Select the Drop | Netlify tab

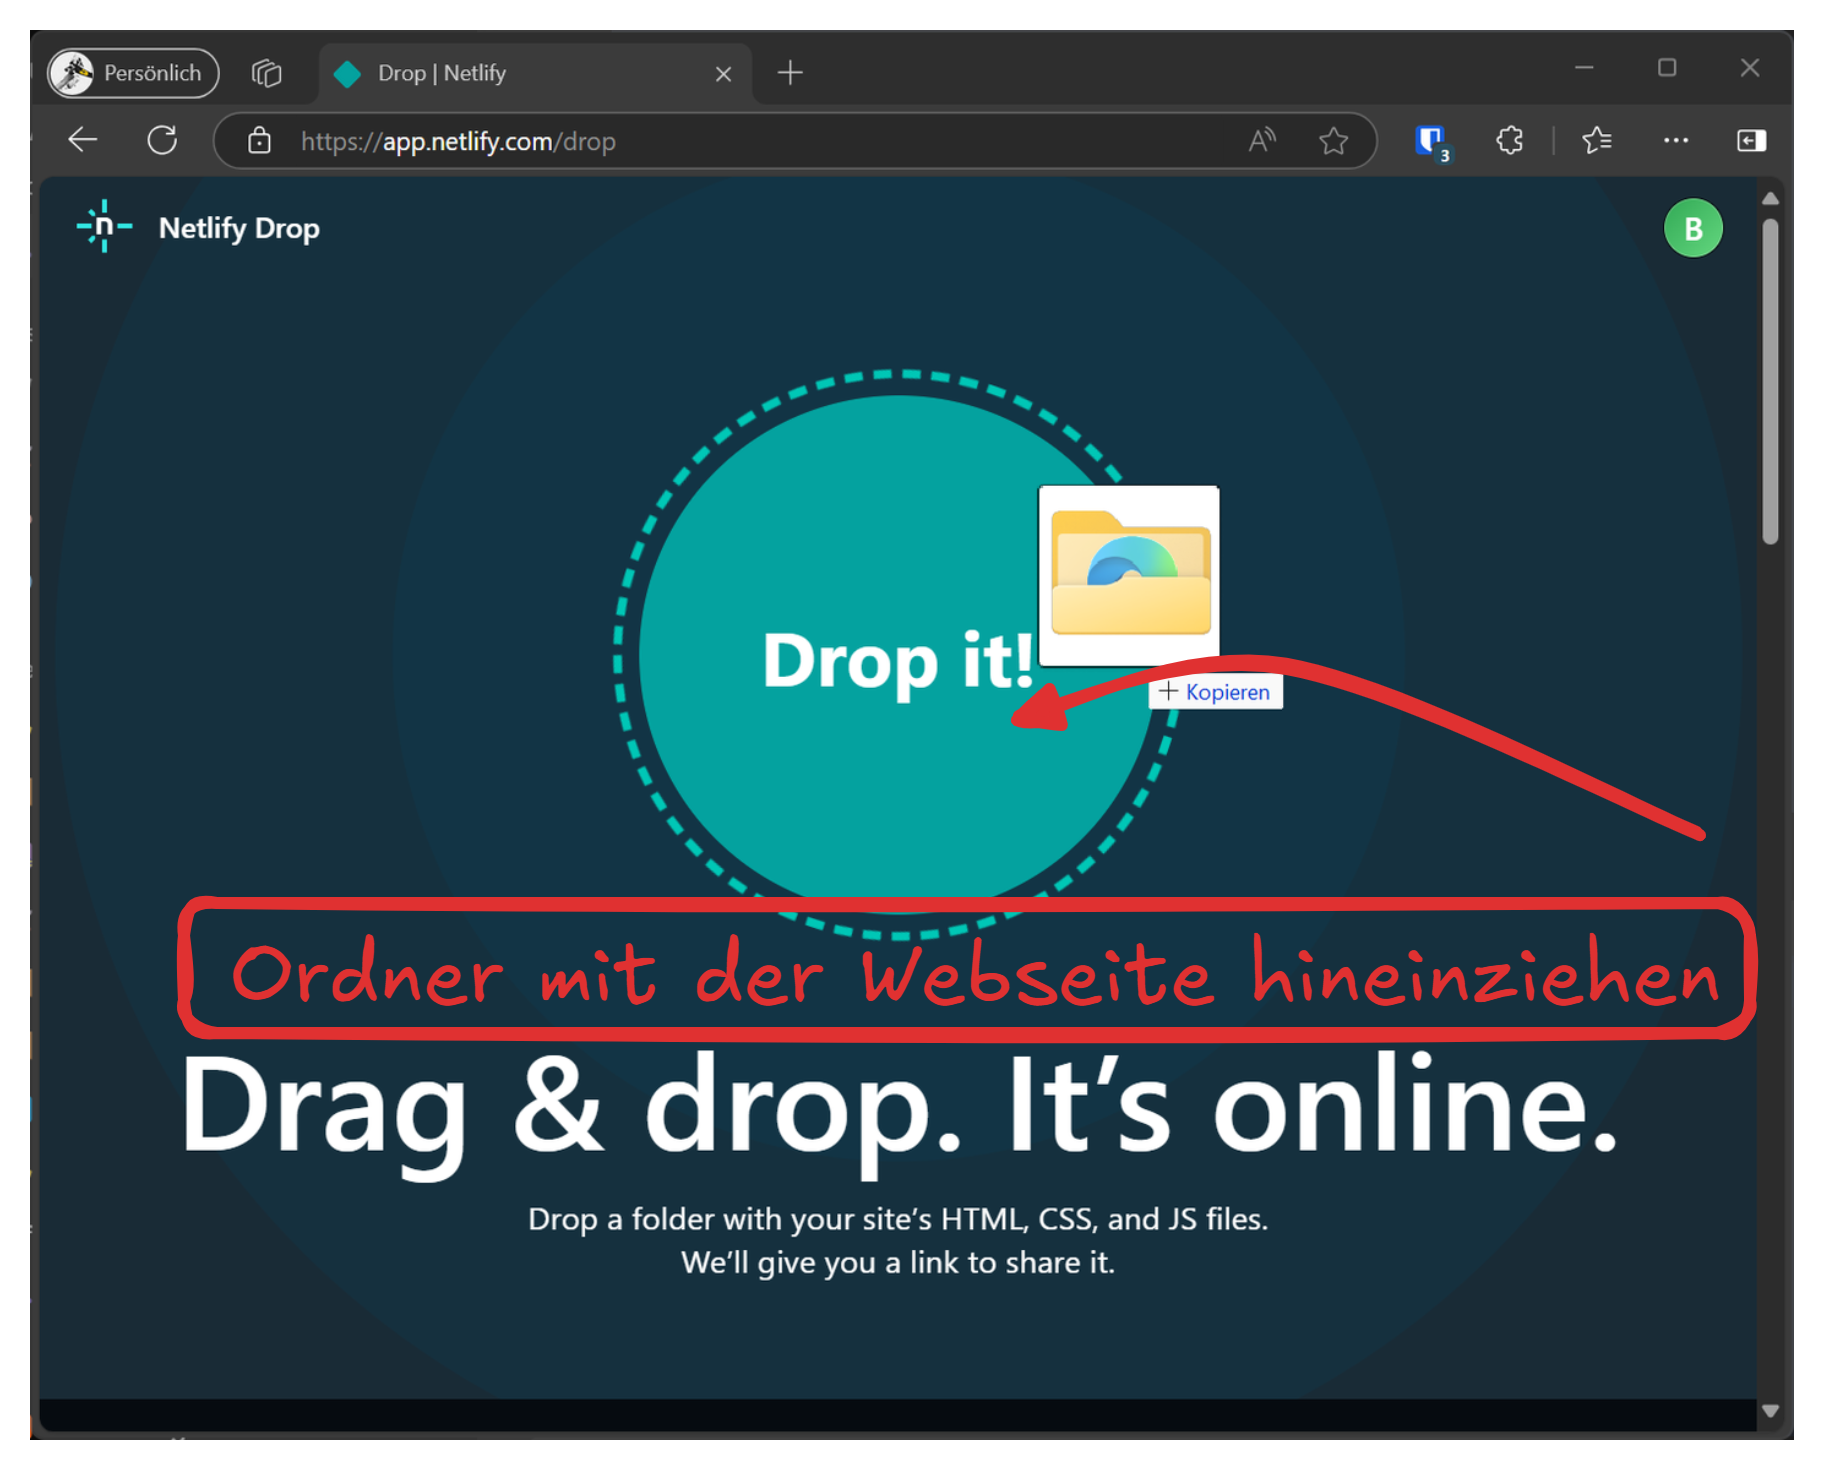pyautogui.click(x=535, y=73)
